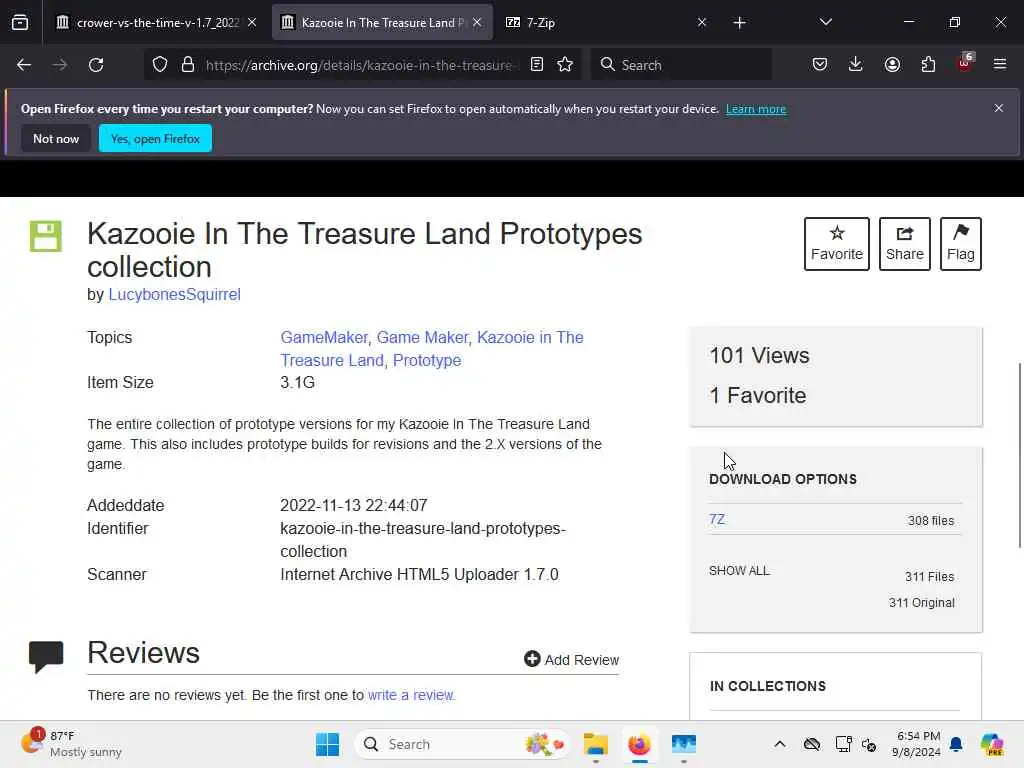Viewport: 1024px width, 768px height.
Task: Open the Windows Start menu
Action: click(x=327, y=744)
